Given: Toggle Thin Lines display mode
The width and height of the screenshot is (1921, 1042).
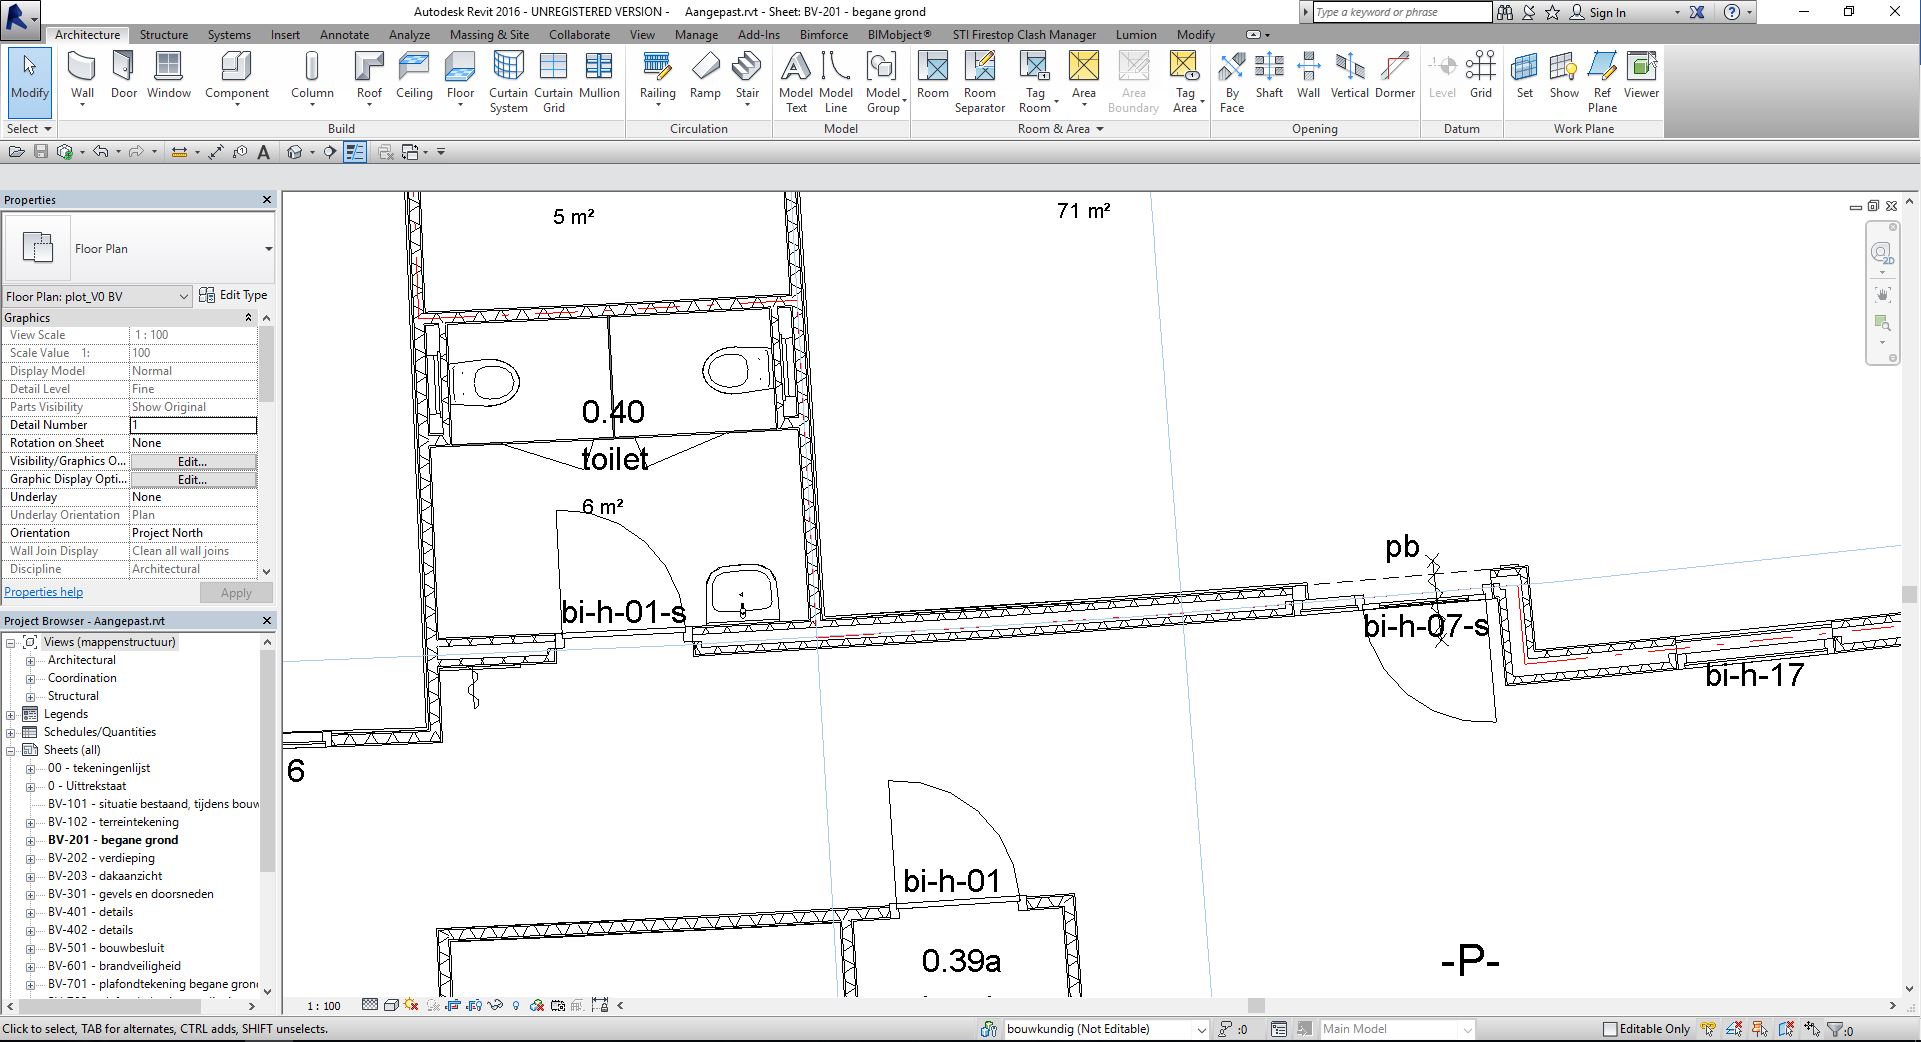Looking at the screenshot, I should tap(354, 152).
